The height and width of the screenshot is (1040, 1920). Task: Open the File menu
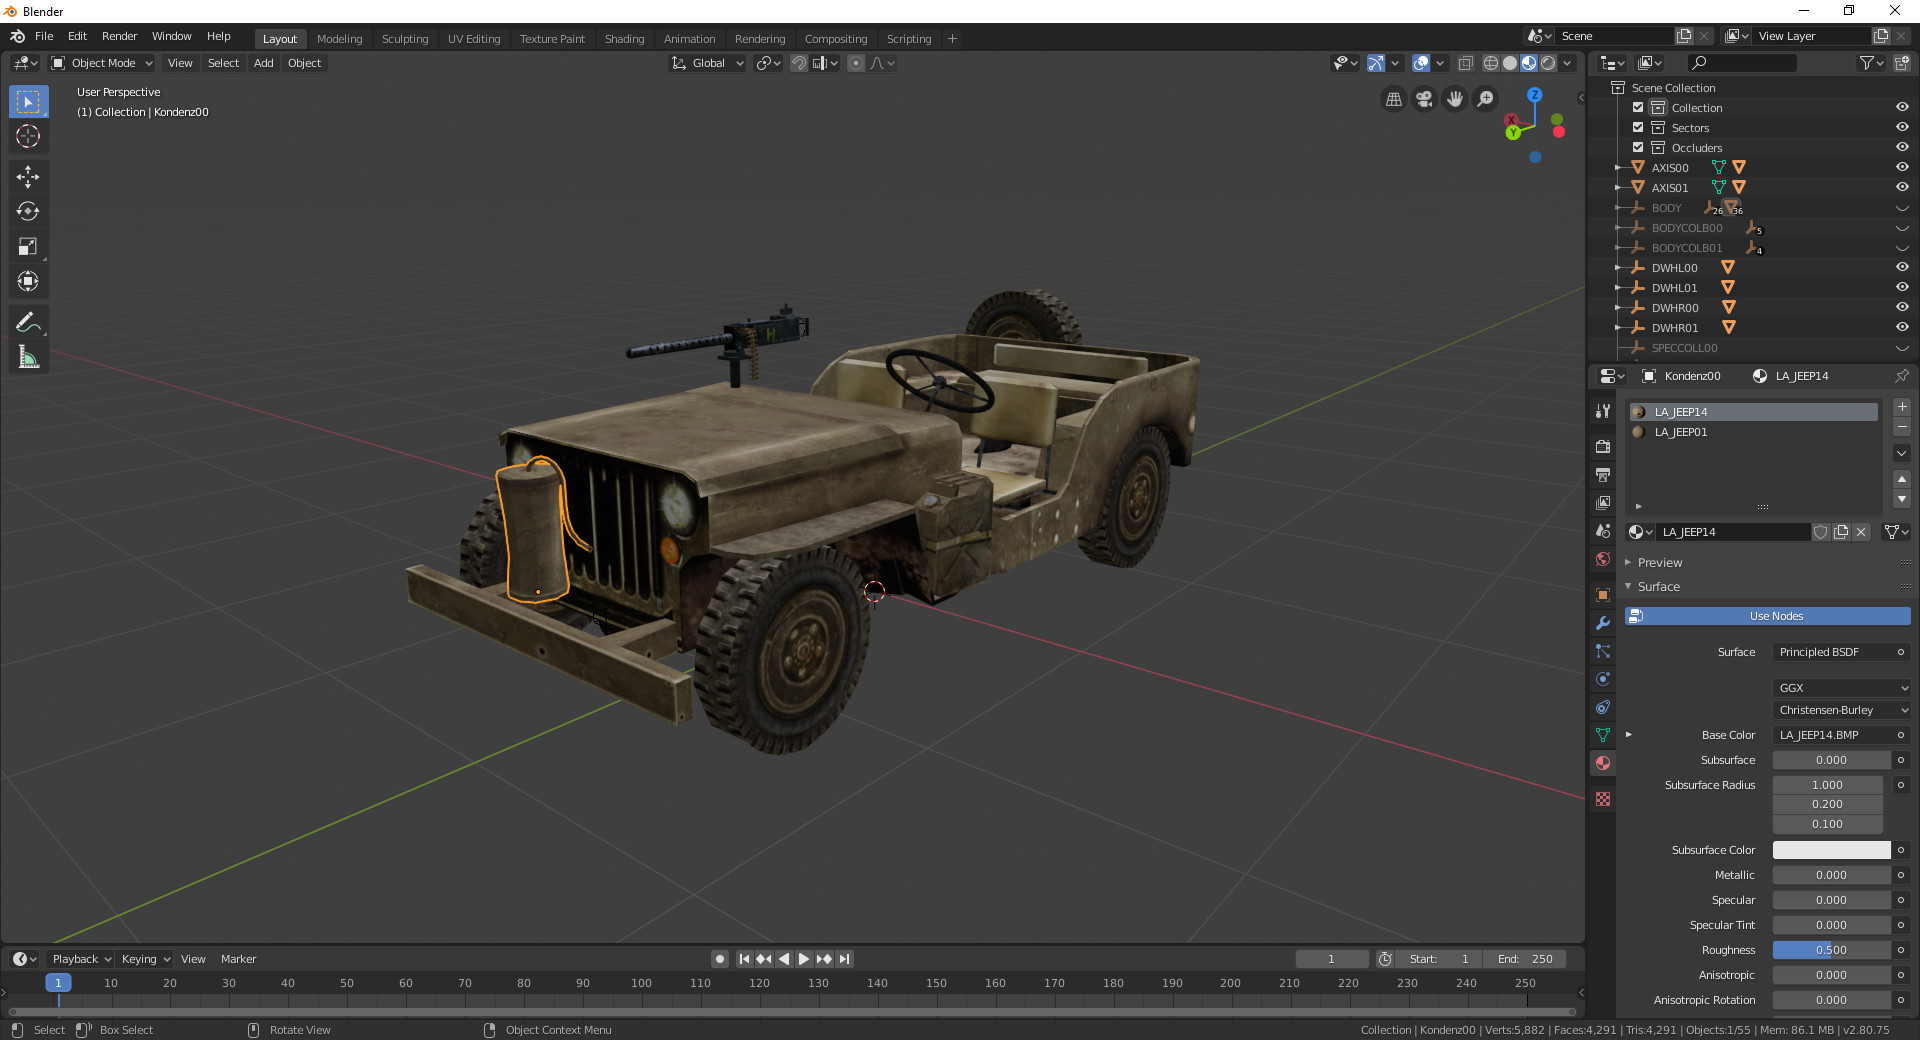tap(44, 36)
